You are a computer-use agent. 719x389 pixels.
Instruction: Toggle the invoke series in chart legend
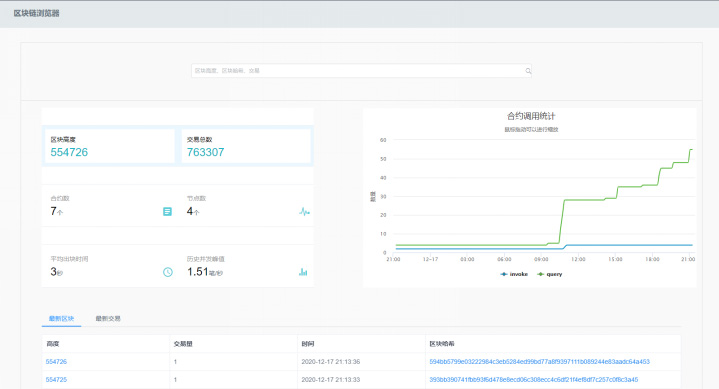pos(514,274)
